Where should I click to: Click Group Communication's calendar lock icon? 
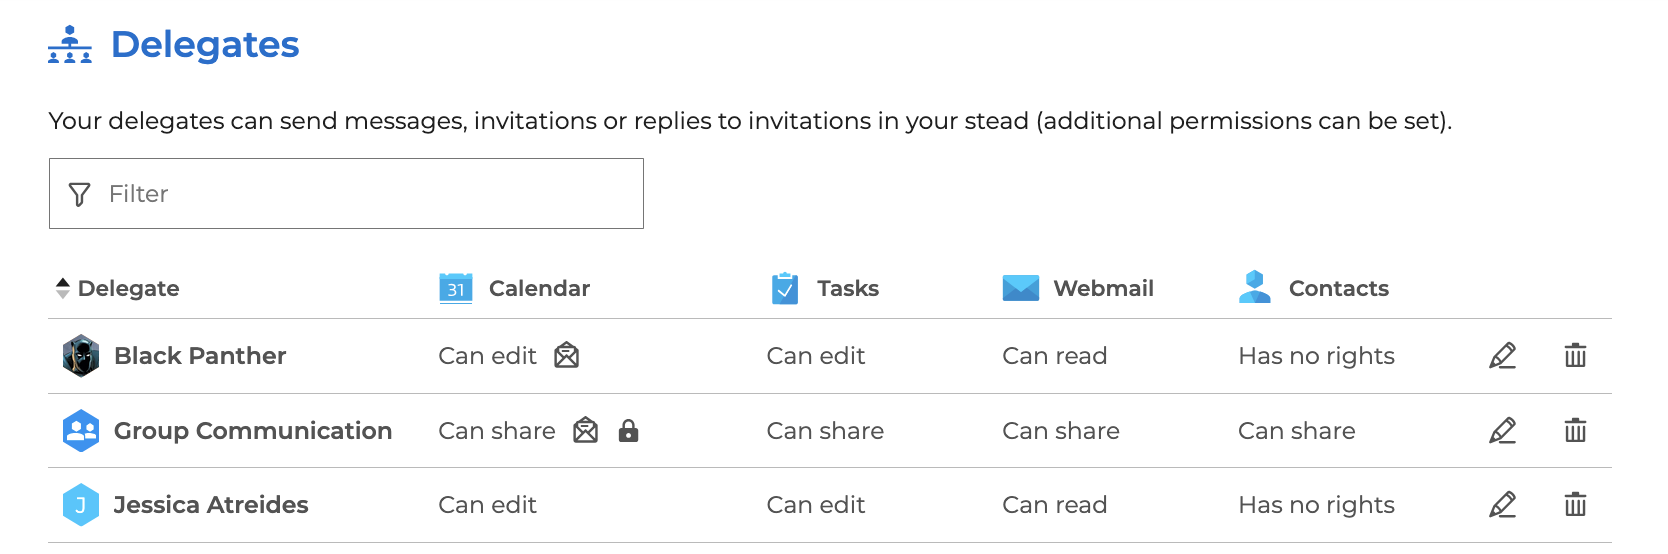pos(628,431)
